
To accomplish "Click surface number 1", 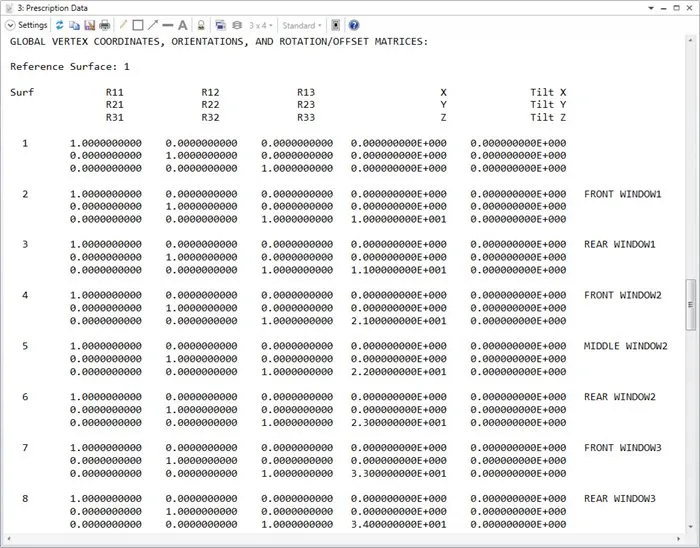I will (25, 143).
